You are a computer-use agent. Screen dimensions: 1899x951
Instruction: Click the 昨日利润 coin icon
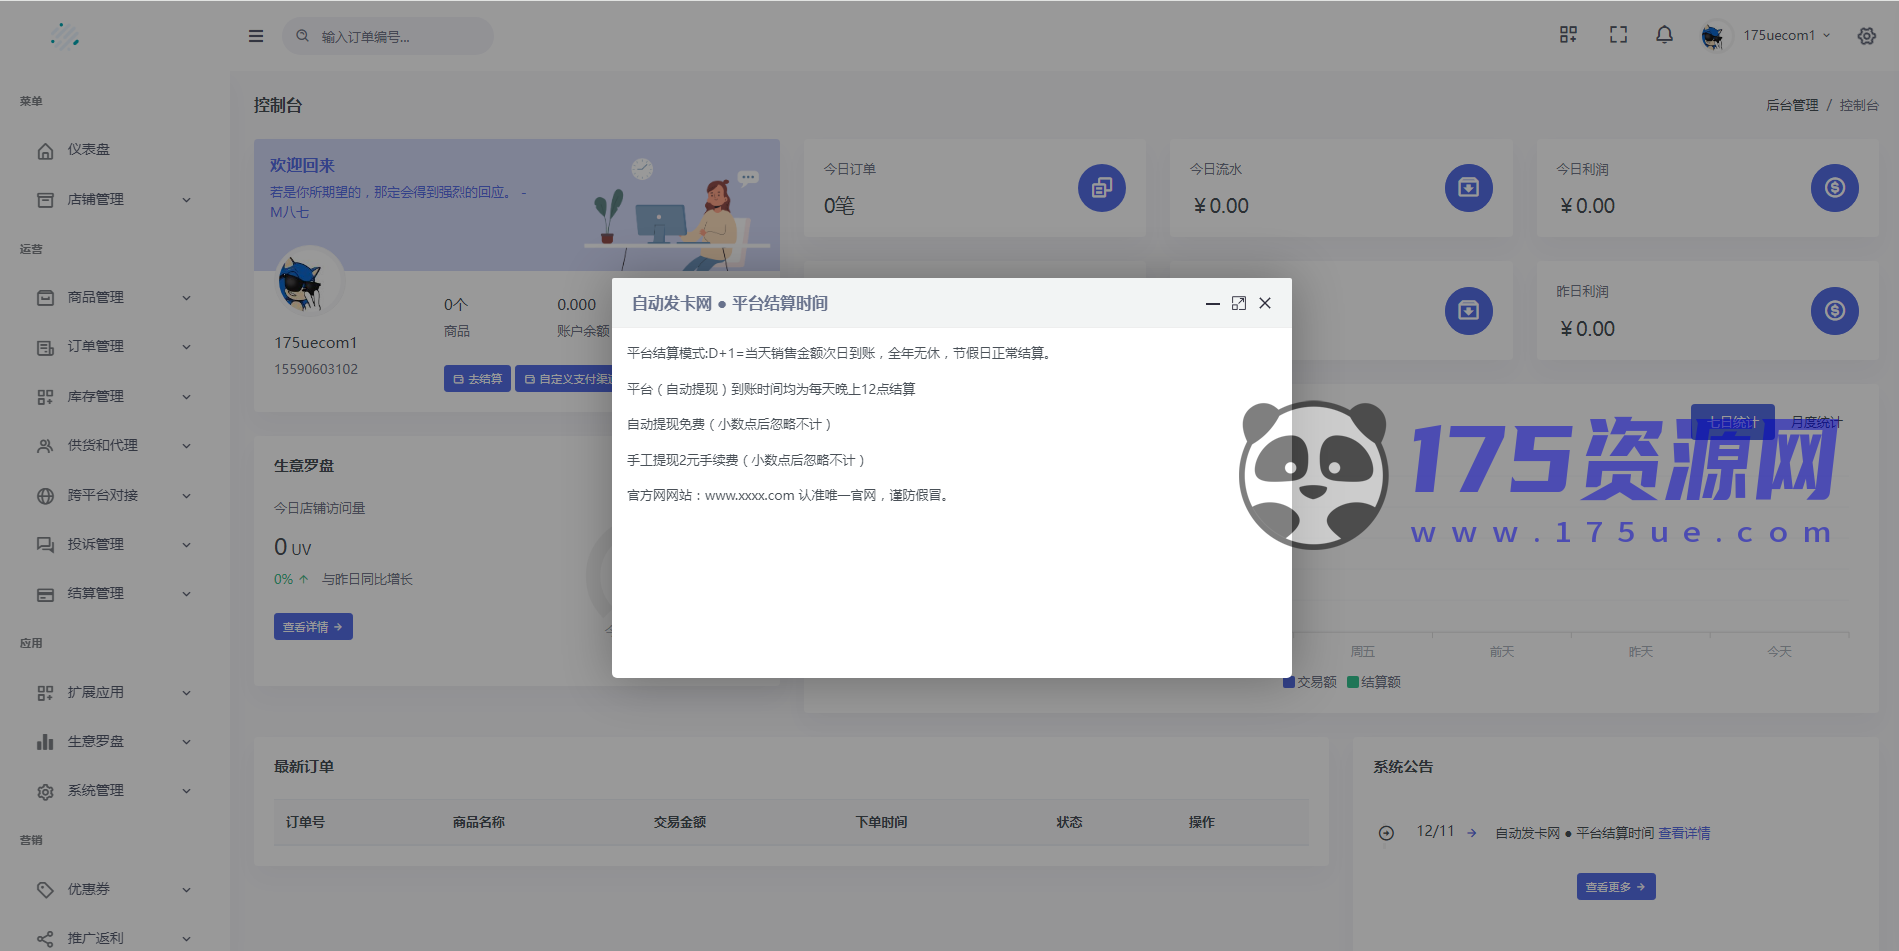1835,311
